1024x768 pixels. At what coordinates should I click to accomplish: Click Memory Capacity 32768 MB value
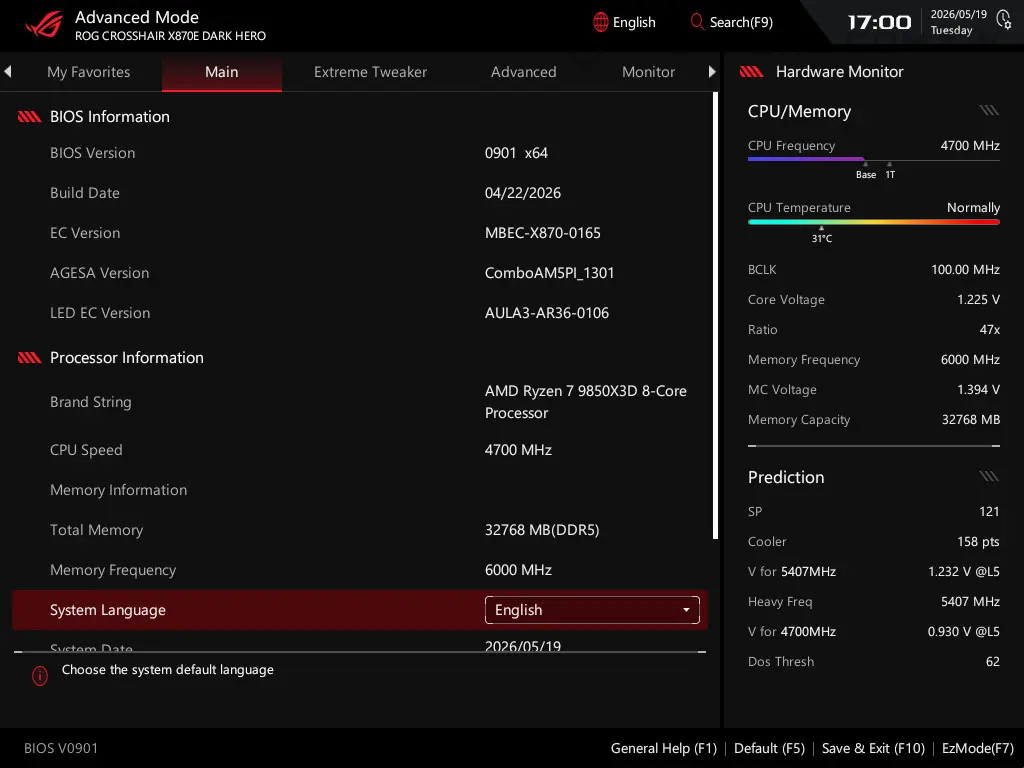coord(970,419)
